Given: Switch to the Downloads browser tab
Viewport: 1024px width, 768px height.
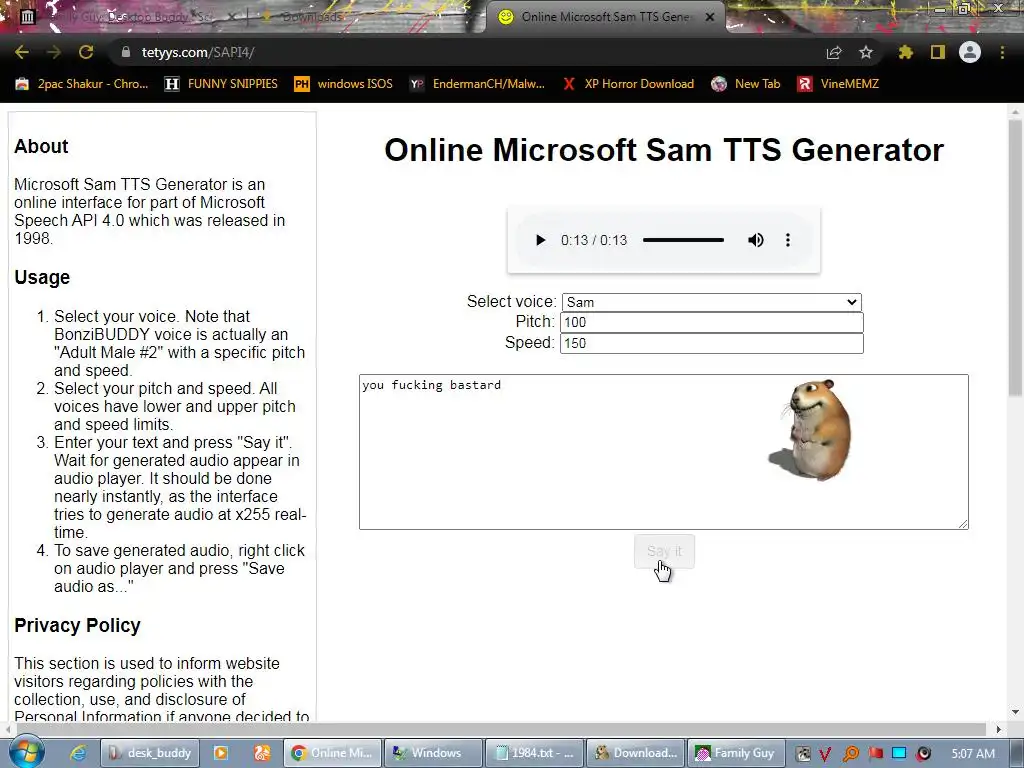Looking at the screenshot, I should click(x=313, y=17).
